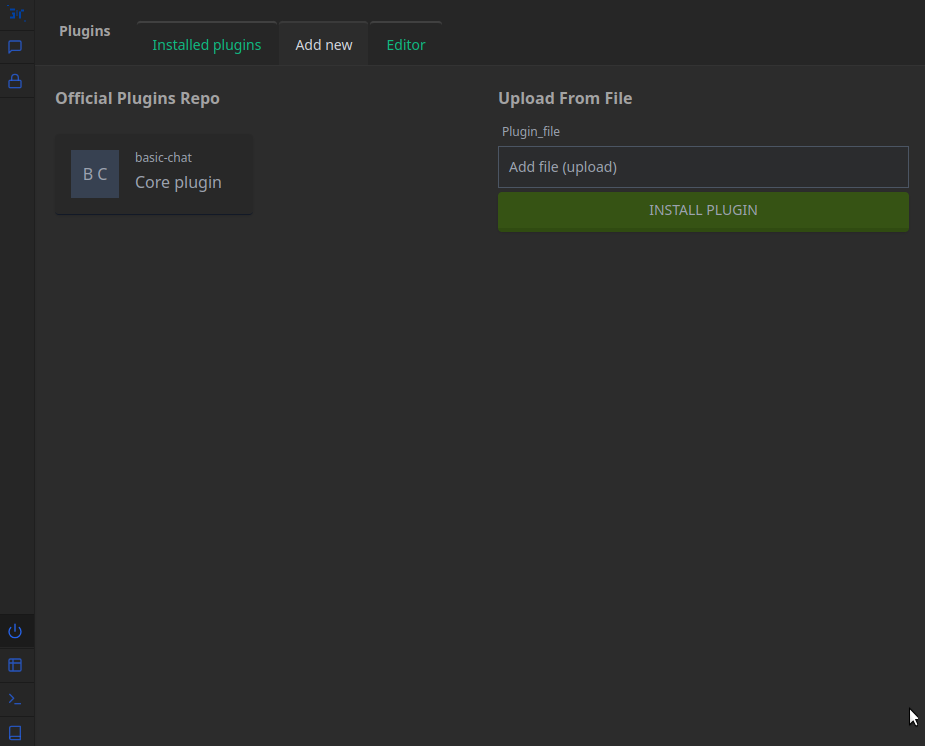
Task: Open the chat icon in the sidebar
Action: click(15, 47)
